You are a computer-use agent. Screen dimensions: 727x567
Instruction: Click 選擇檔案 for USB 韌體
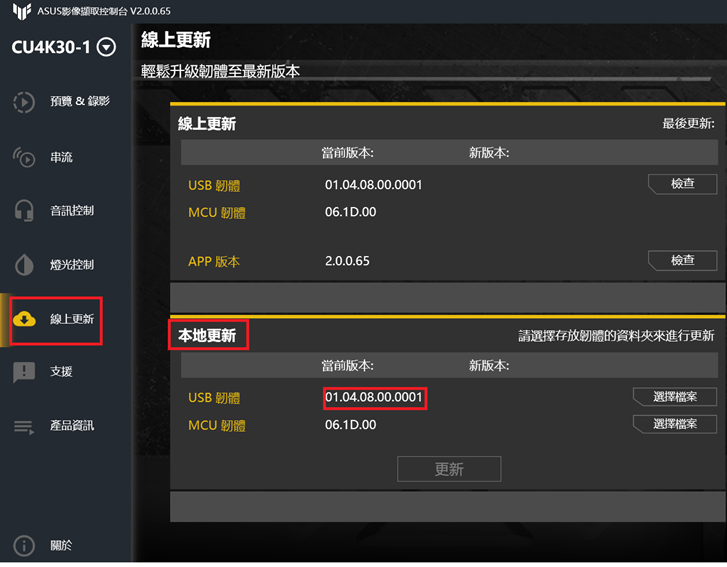click(x=675, y=397)
